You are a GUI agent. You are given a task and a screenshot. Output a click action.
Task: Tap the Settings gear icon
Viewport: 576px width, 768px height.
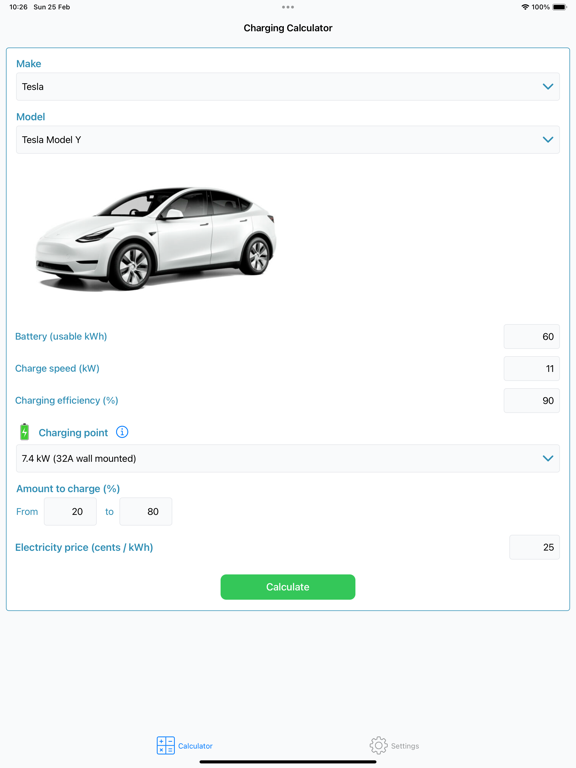378,745
